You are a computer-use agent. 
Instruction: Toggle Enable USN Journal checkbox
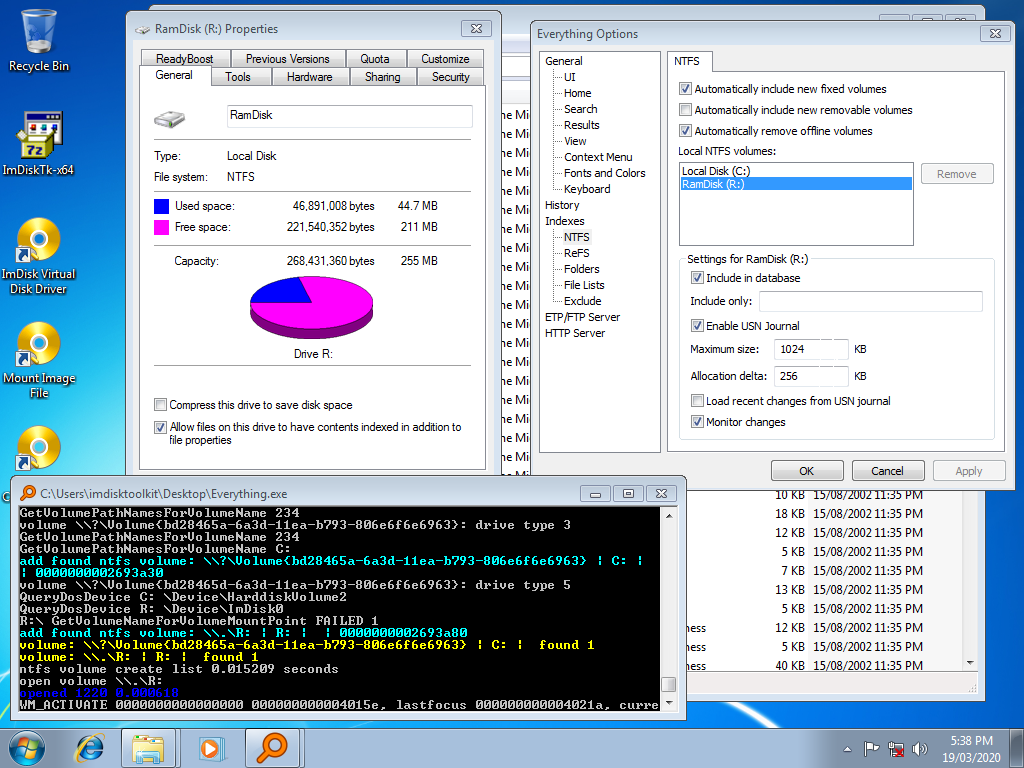click(697, 325)
